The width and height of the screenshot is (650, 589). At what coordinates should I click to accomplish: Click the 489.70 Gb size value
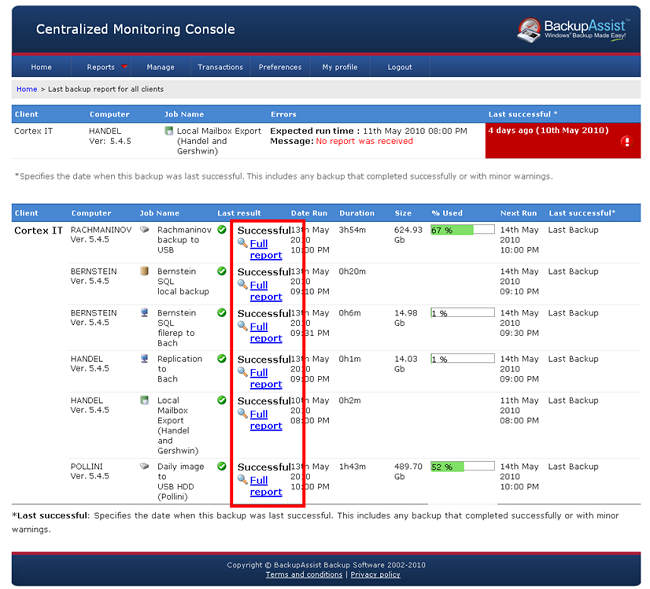(408, 471)
